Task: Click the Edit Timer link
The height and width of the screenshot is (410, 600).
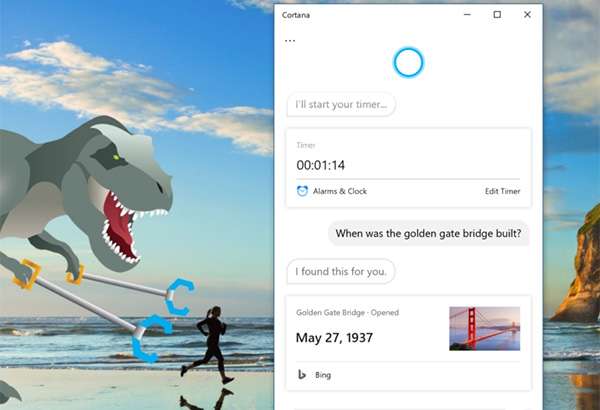Action: (502, 191)
